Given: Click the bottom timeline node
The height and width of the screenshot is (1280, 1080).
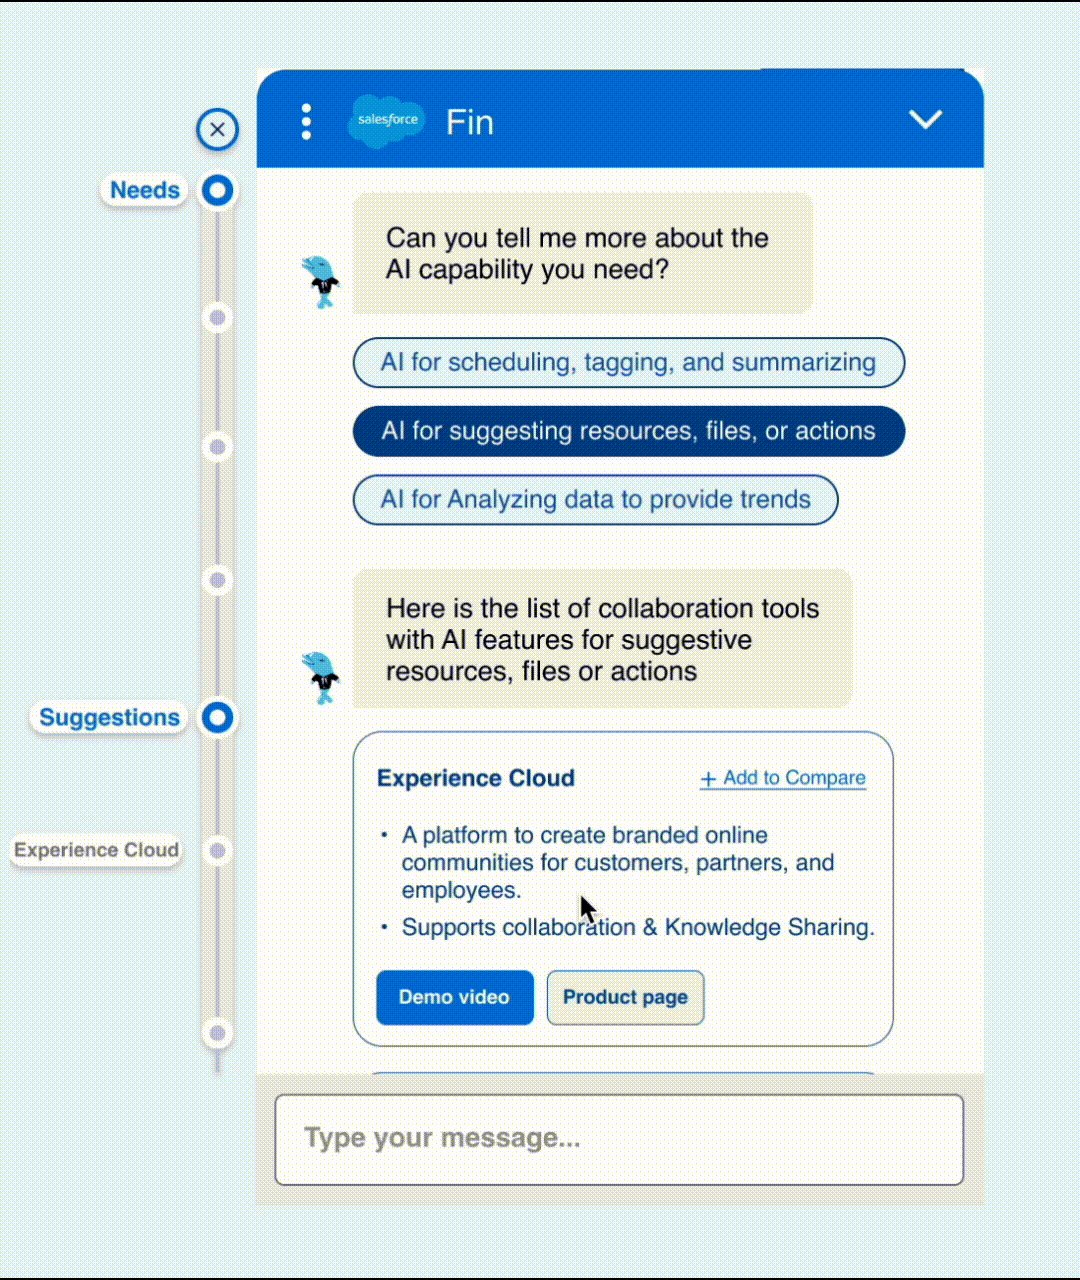Looking at the screenshot, I should click(217, 1032).
